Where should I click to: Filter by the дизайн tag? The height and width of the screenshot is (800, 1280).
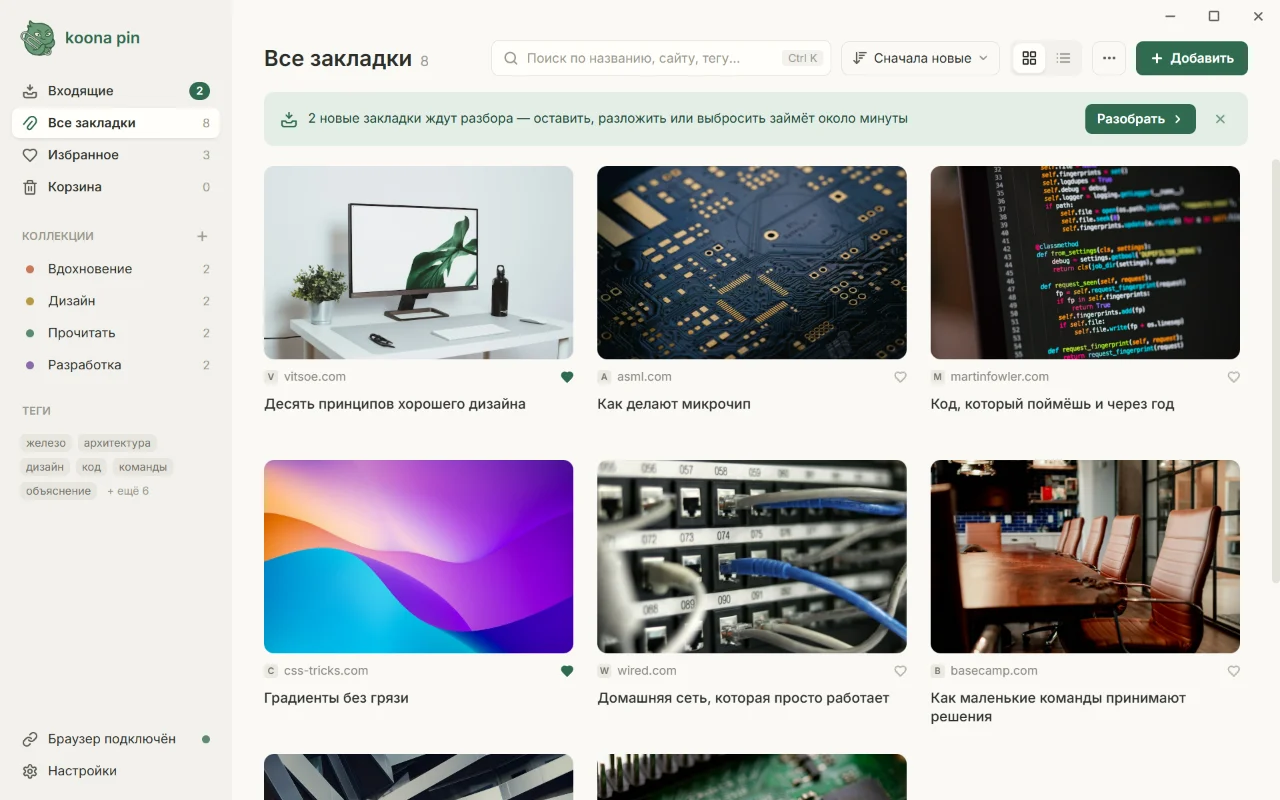pyautogui.click(x=45, y=467)
